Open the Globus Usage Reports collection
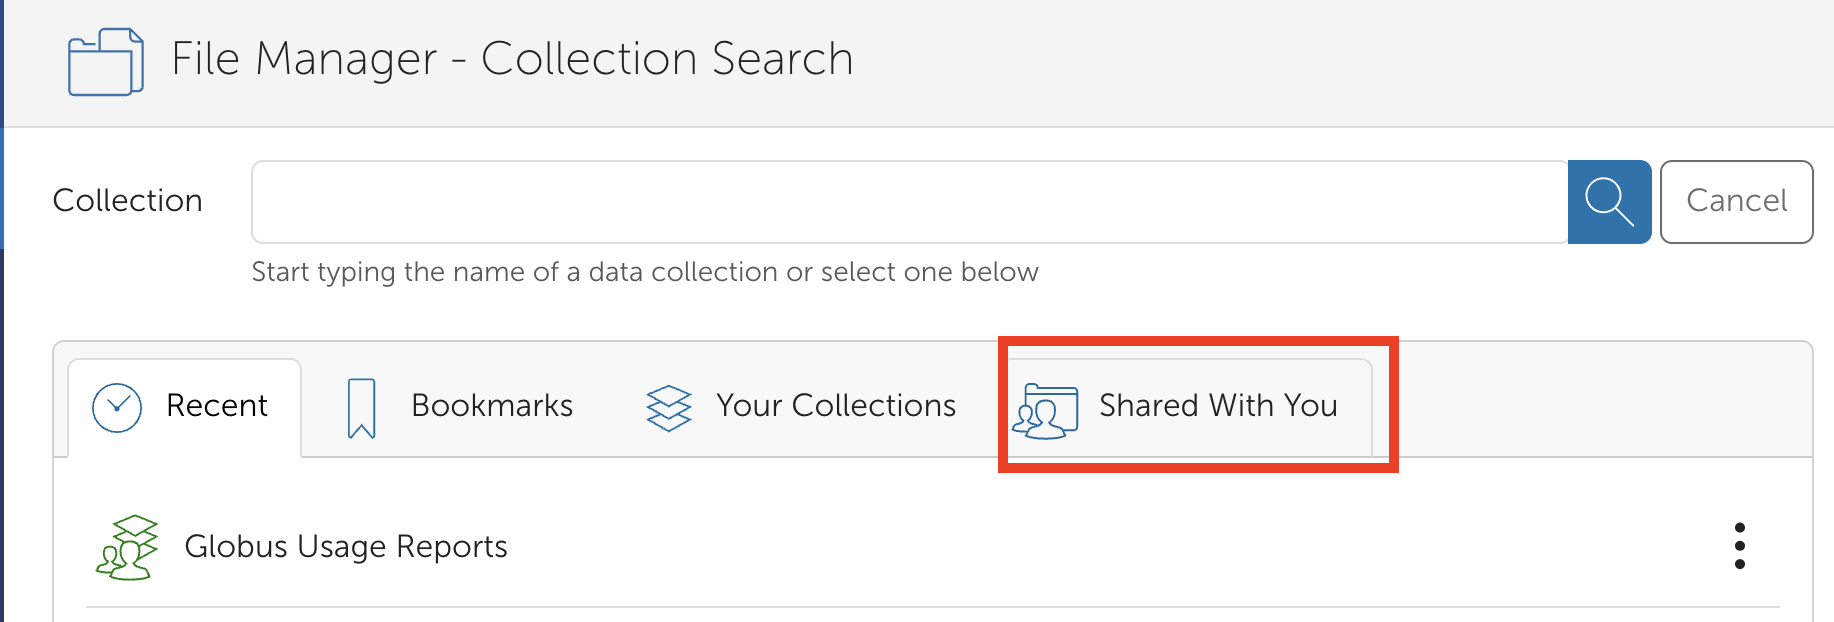Image resolution: width=1834 pixels, height=622 pixels. click(x=346, y=546)
